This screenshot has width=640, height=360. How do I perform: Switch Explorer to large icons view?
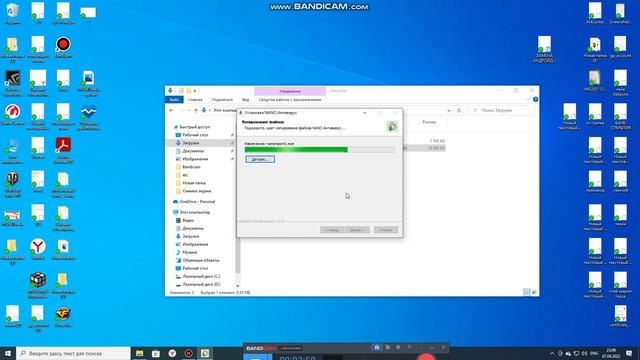tap(534, 292)
